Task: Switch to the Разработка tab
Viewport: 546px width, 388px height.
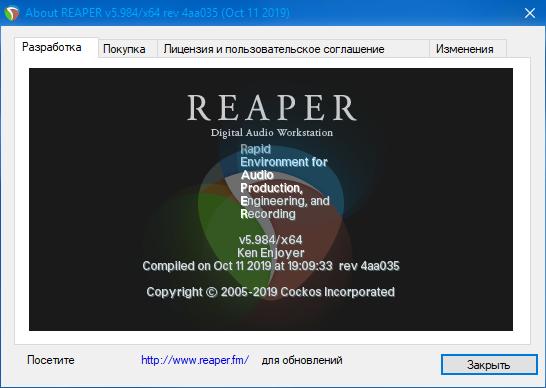Action: [56, 47]
